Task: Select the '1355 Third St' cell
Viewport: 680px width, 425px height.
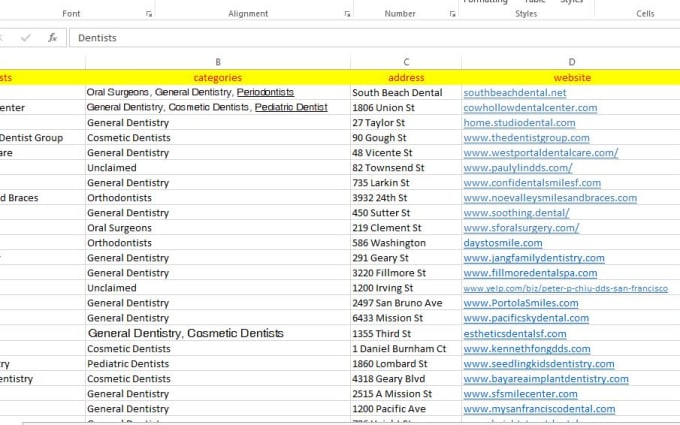Action: (406, 333)
